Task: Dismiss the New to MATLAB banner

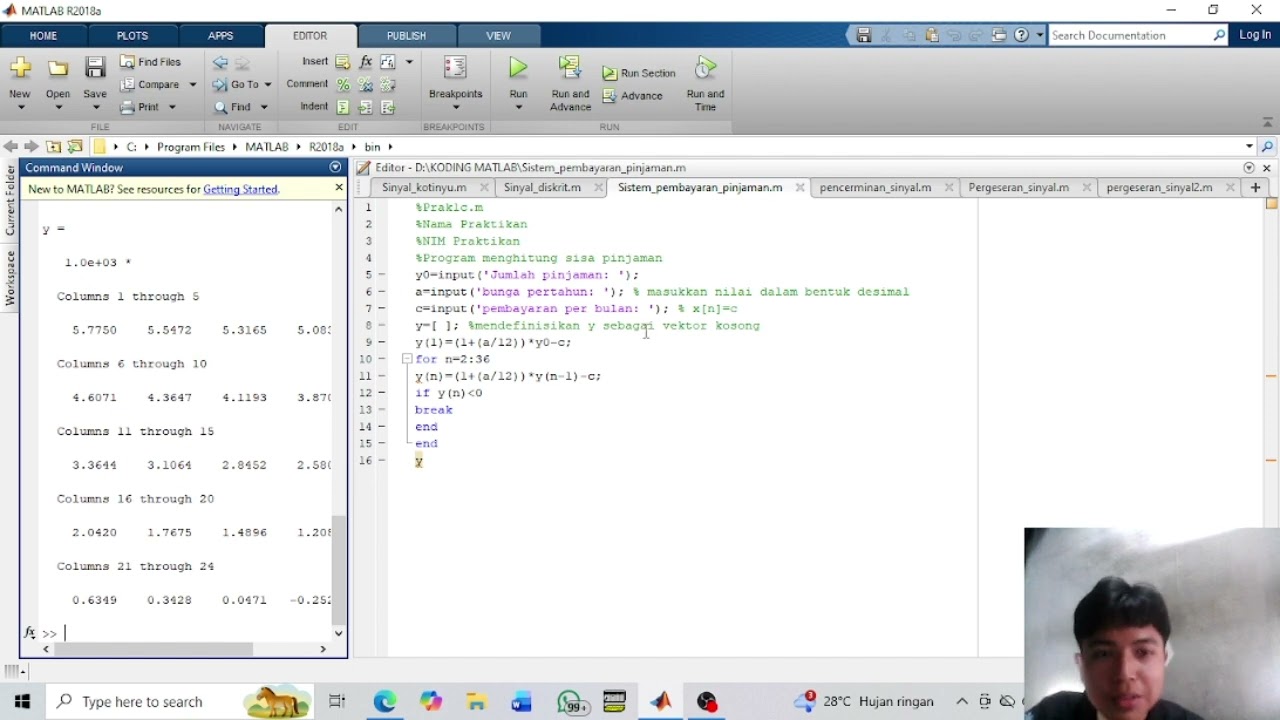Action: pyautogui.click(x=339, y=187)
